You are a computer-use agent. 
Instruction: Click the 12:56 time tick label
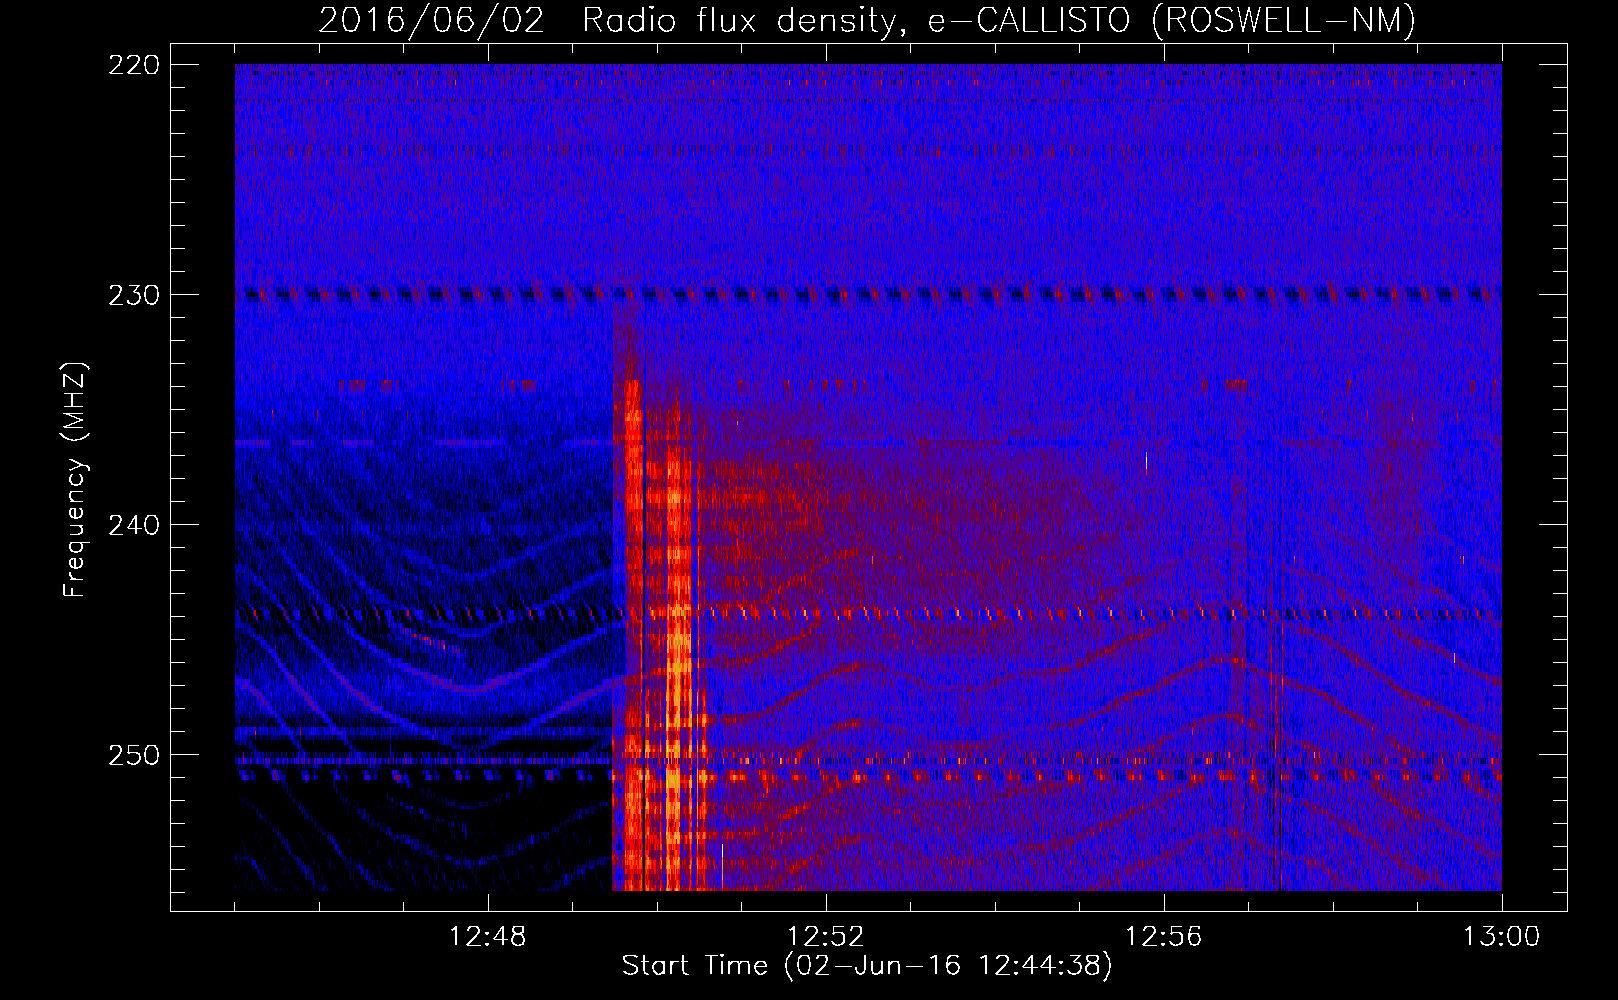1164,937
